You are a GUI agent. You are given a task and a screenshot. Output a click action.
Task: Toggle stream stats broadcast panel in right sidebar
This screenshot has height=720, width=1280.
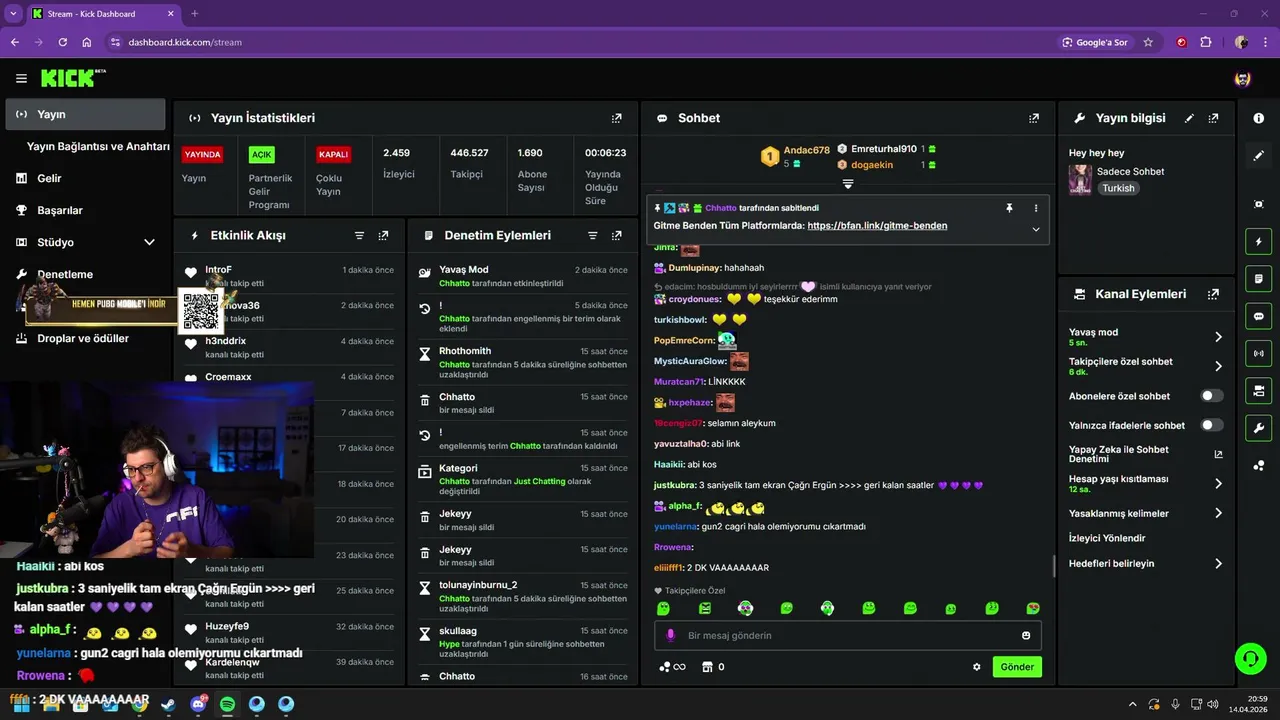click(1258, 353)
